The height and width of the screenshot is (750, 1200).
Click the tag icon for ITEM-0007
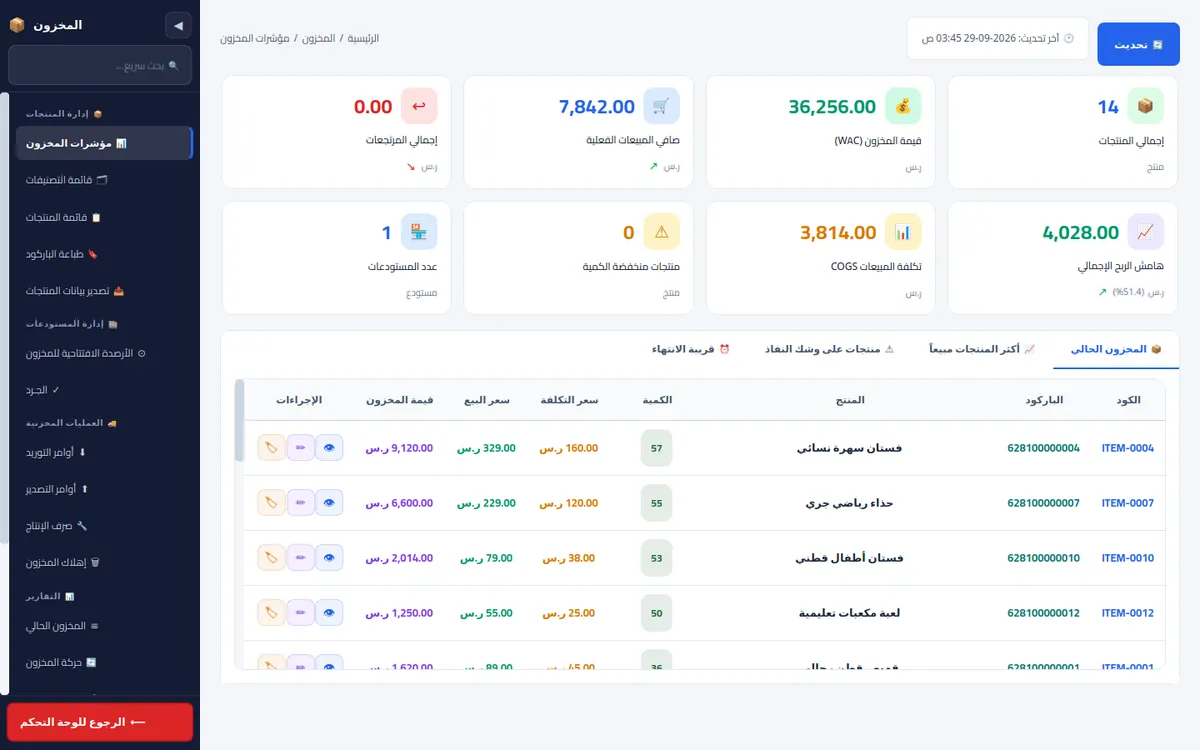coord(271,503)
